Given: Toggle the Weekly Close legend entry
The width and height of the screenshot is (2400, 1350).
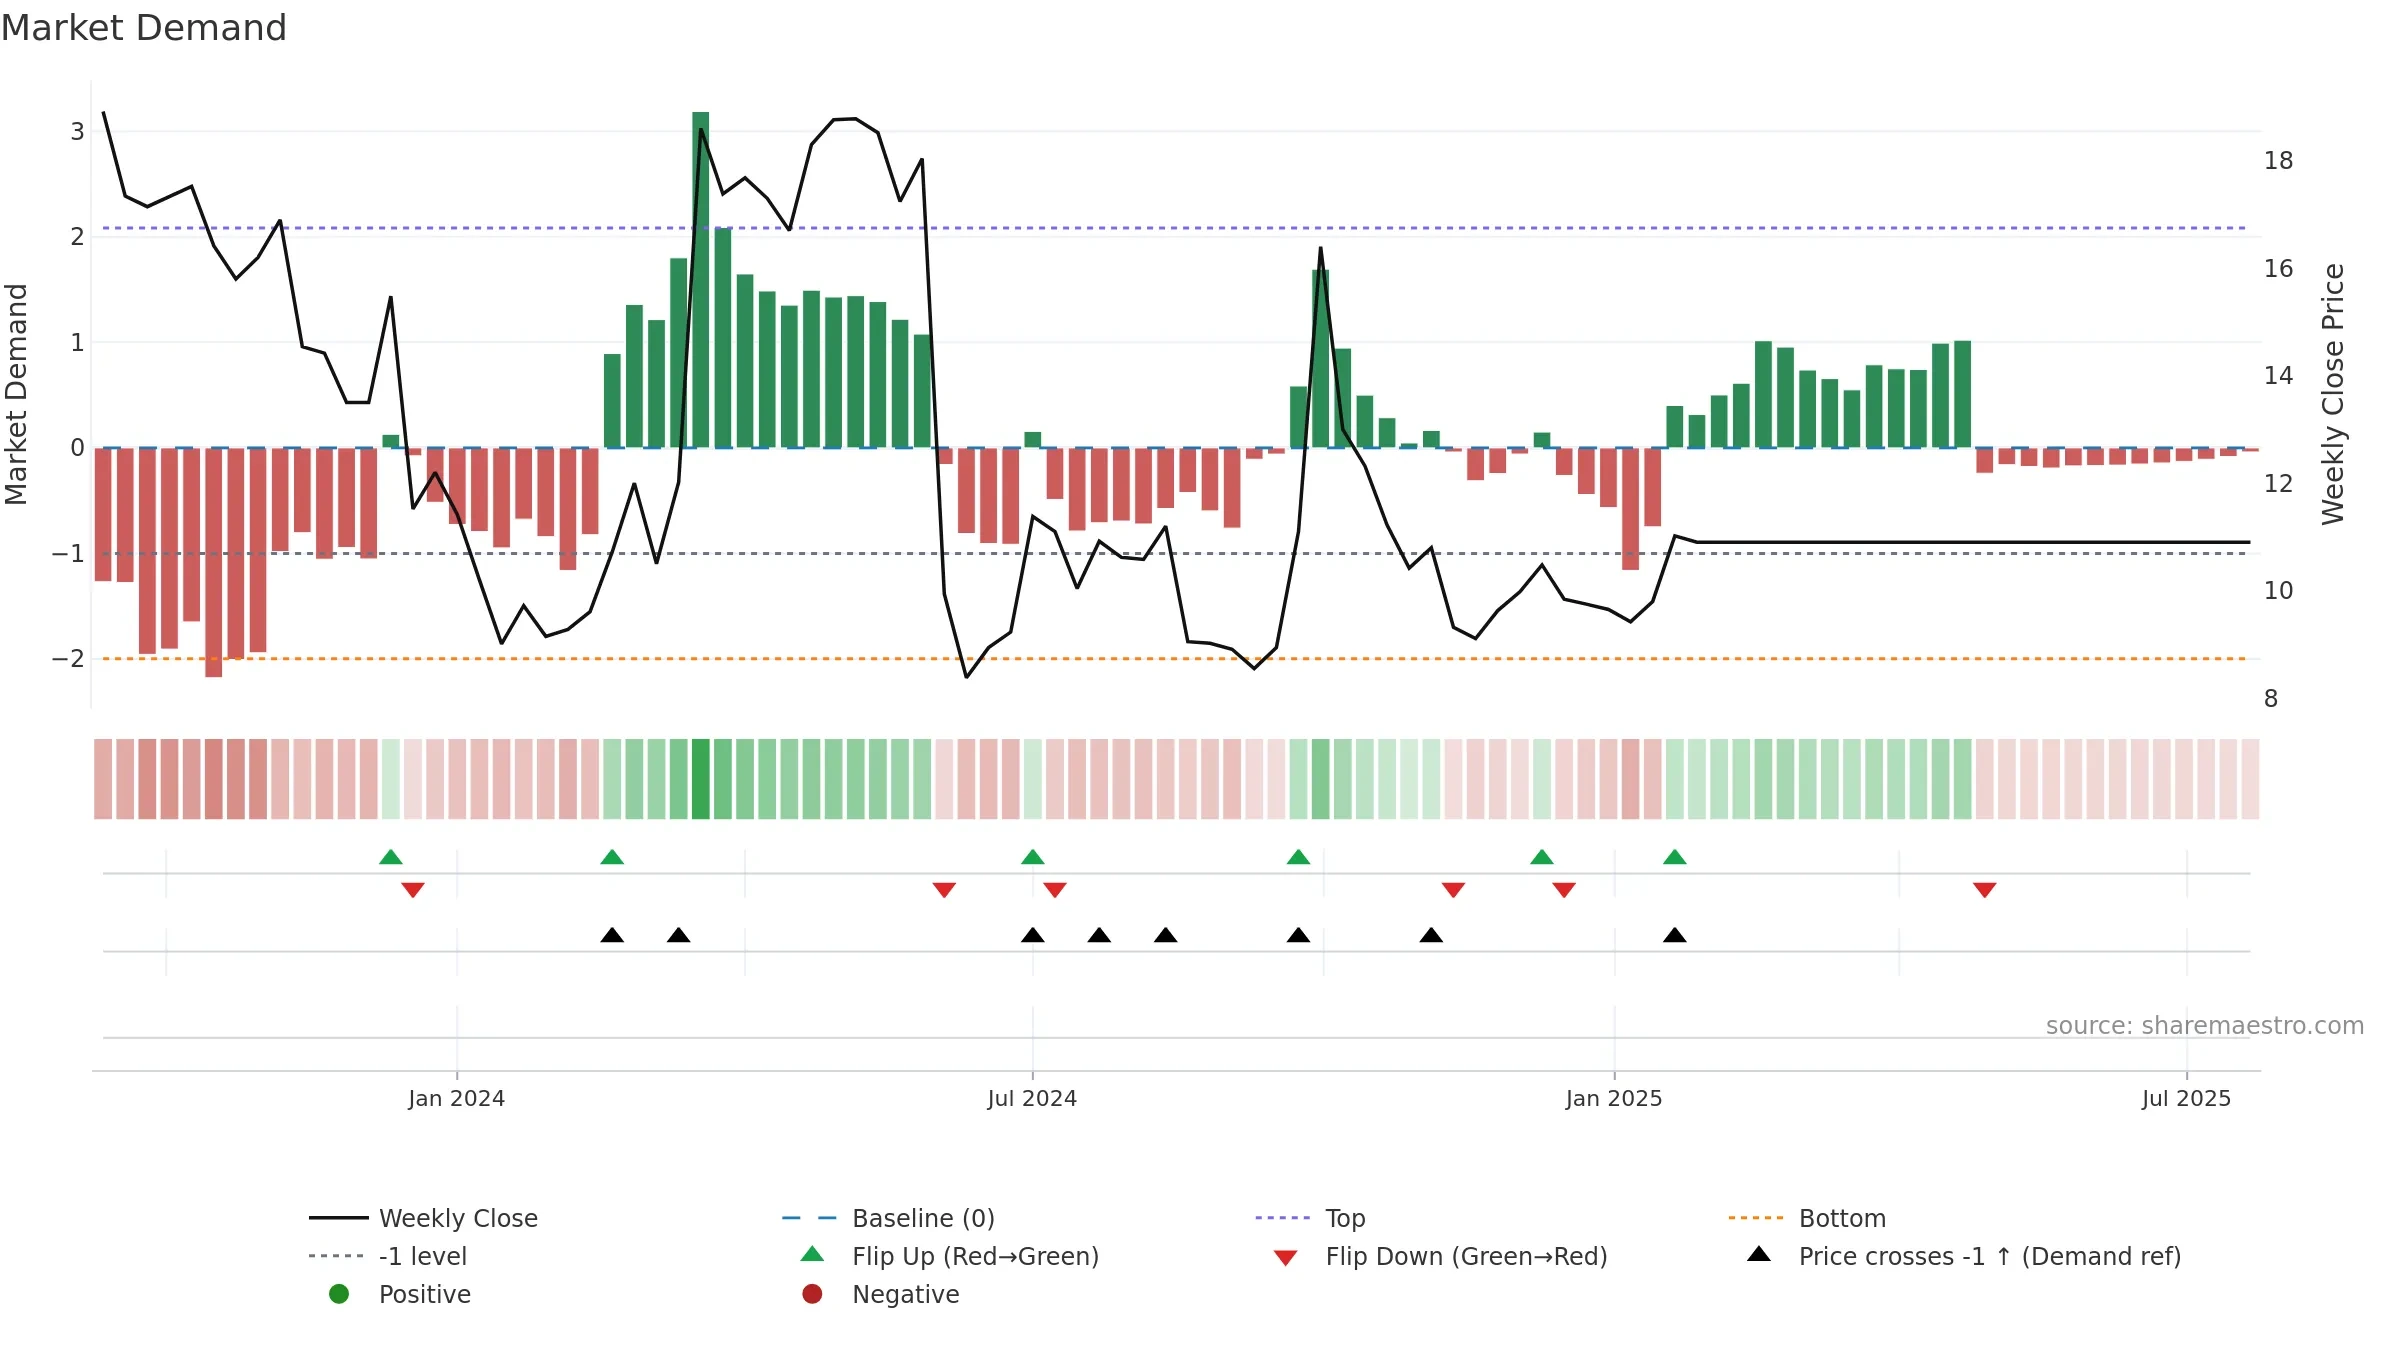Looking at the screenshot, I should (424, 1218).
